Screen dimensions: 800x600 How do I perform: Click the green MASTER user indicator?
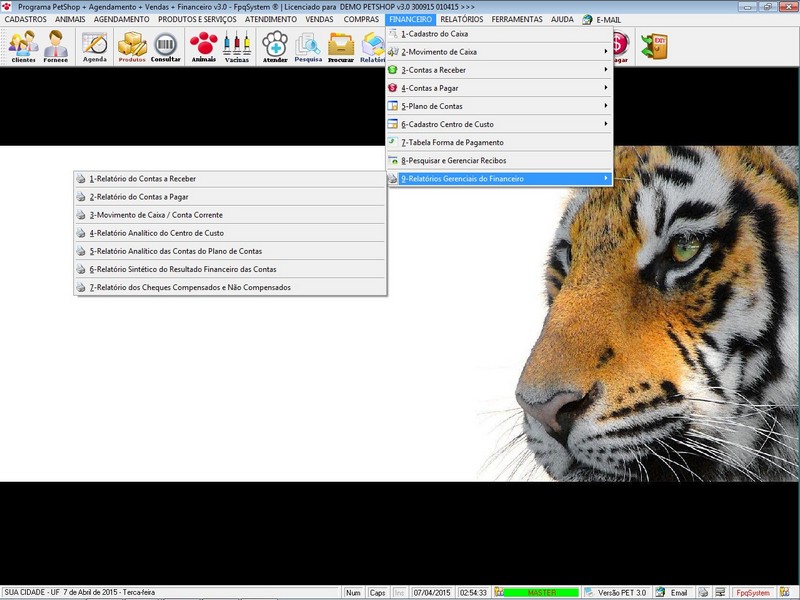541,593
